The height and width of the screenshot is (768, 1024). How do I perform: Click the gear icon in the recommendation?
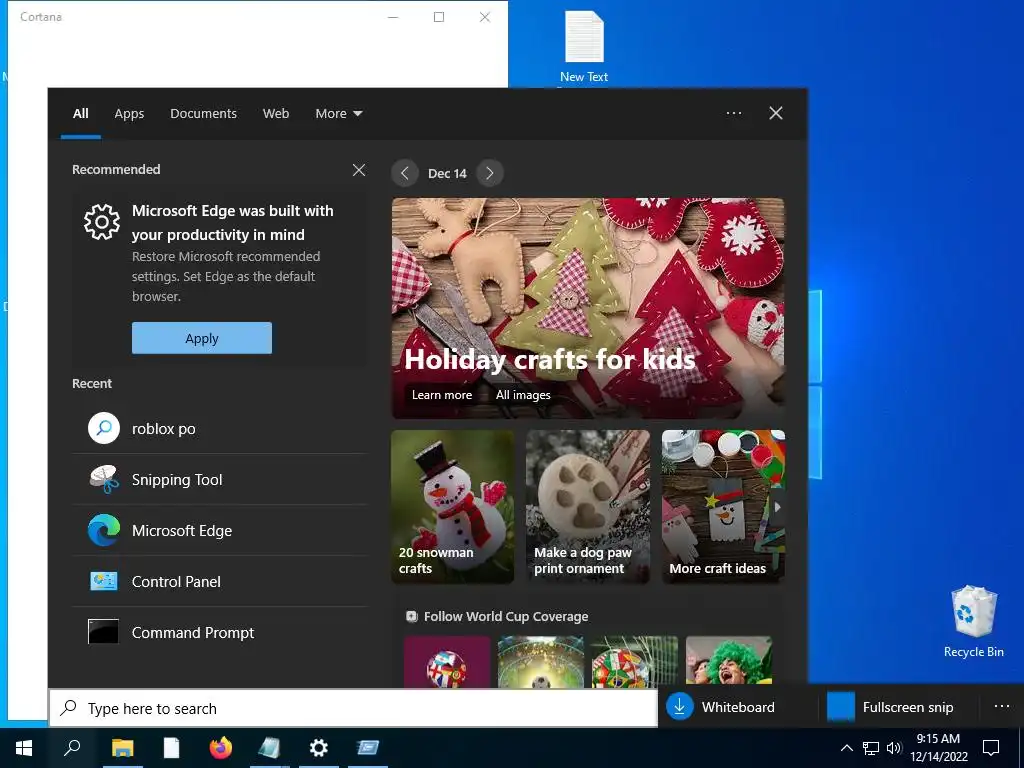pos(102,222)
